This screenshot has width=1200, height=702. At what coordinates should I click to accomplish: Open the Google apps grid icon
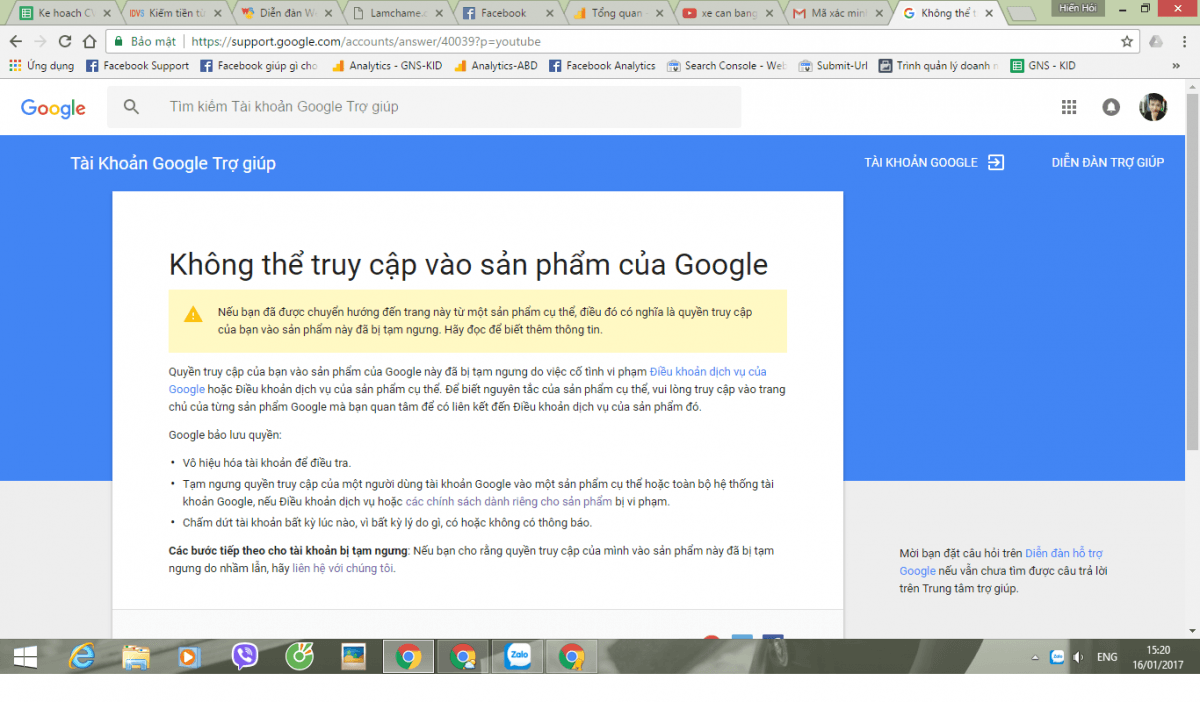pyautogui.click(x=1069, y=107)
